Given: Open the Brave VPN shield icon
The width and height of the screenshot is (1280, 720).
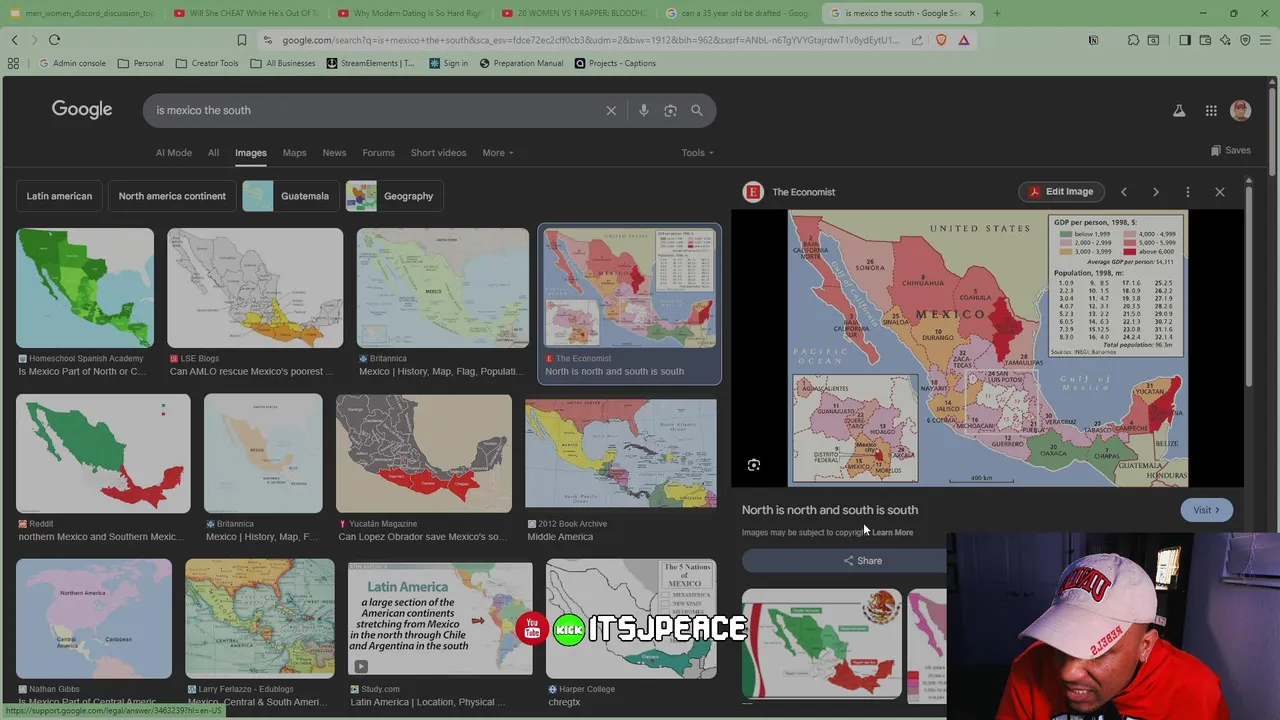Looking at the screenshot, I should 1245,40.
